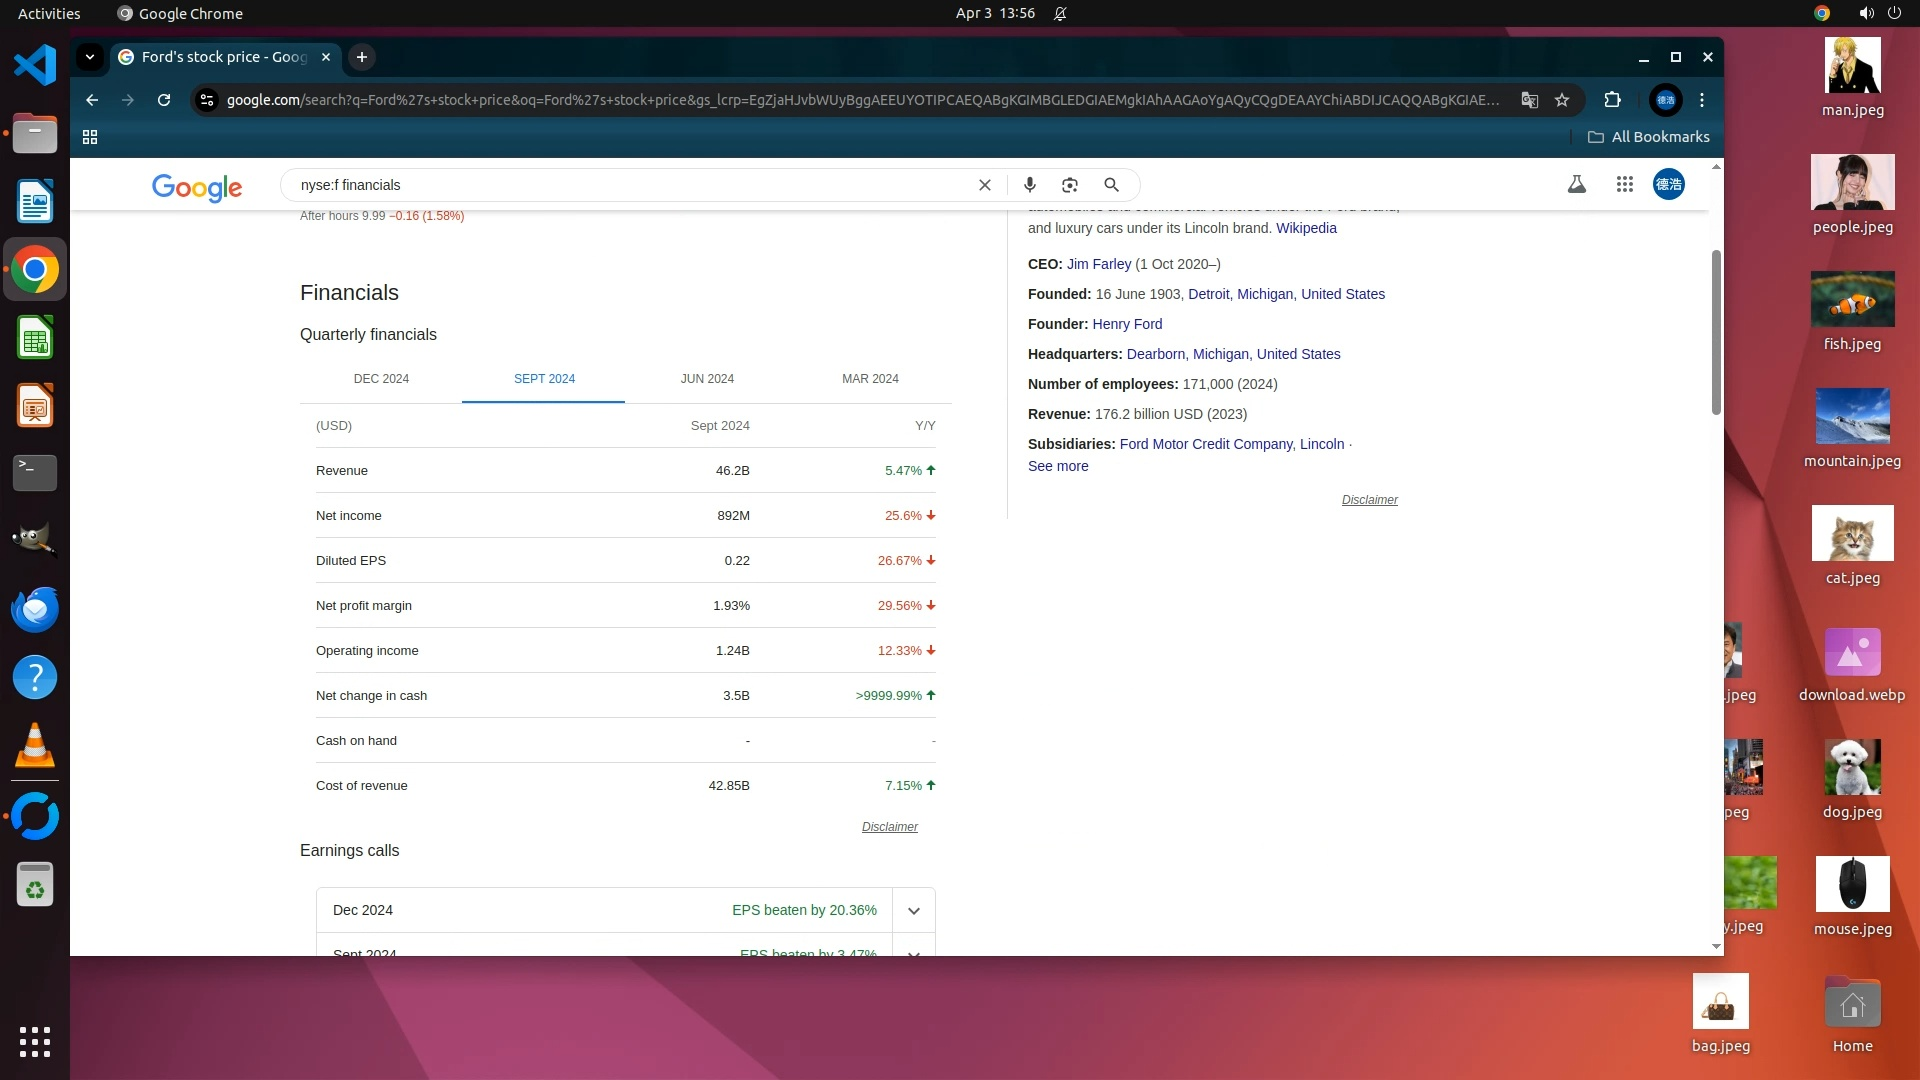This screenshot has height=1080, width=1920.
Task: Reload the current page
Action: pyautogui.click(x=164, y=100)
